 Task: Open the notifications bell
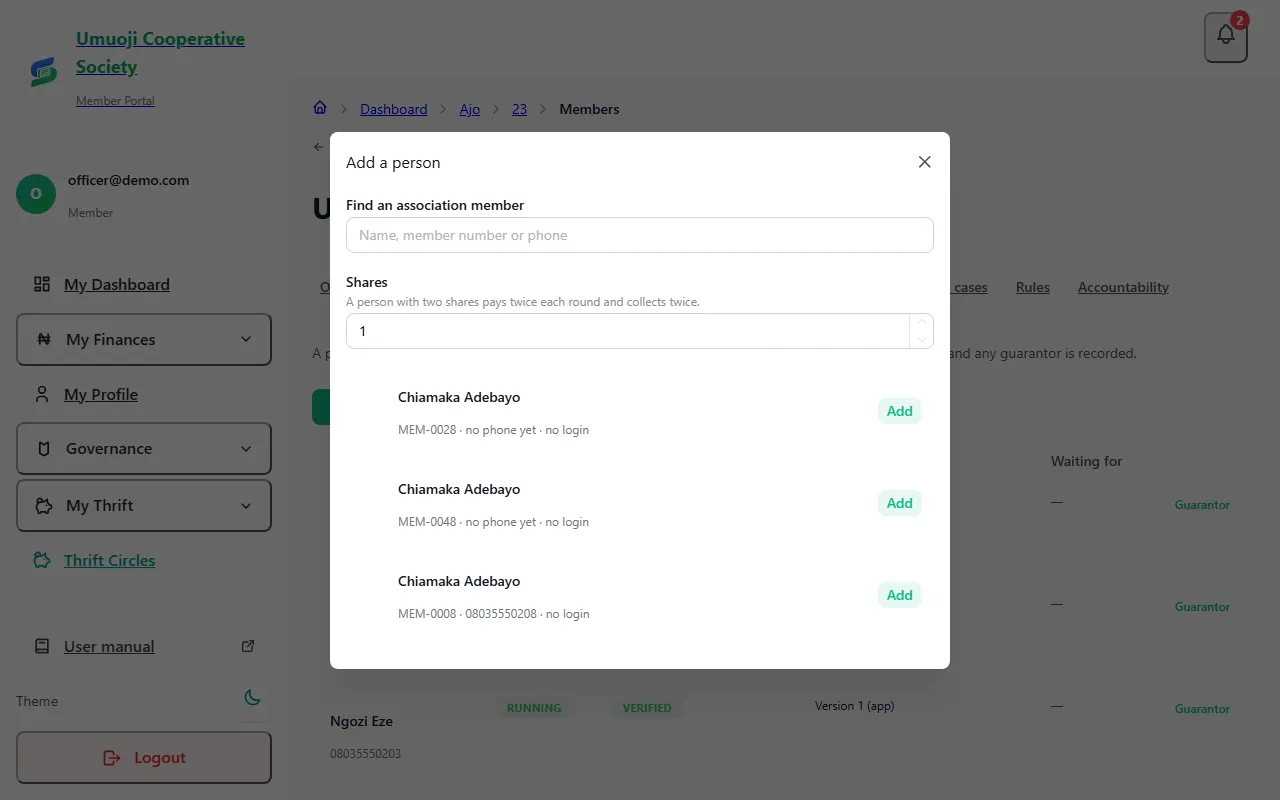(x=1226, y=38)
